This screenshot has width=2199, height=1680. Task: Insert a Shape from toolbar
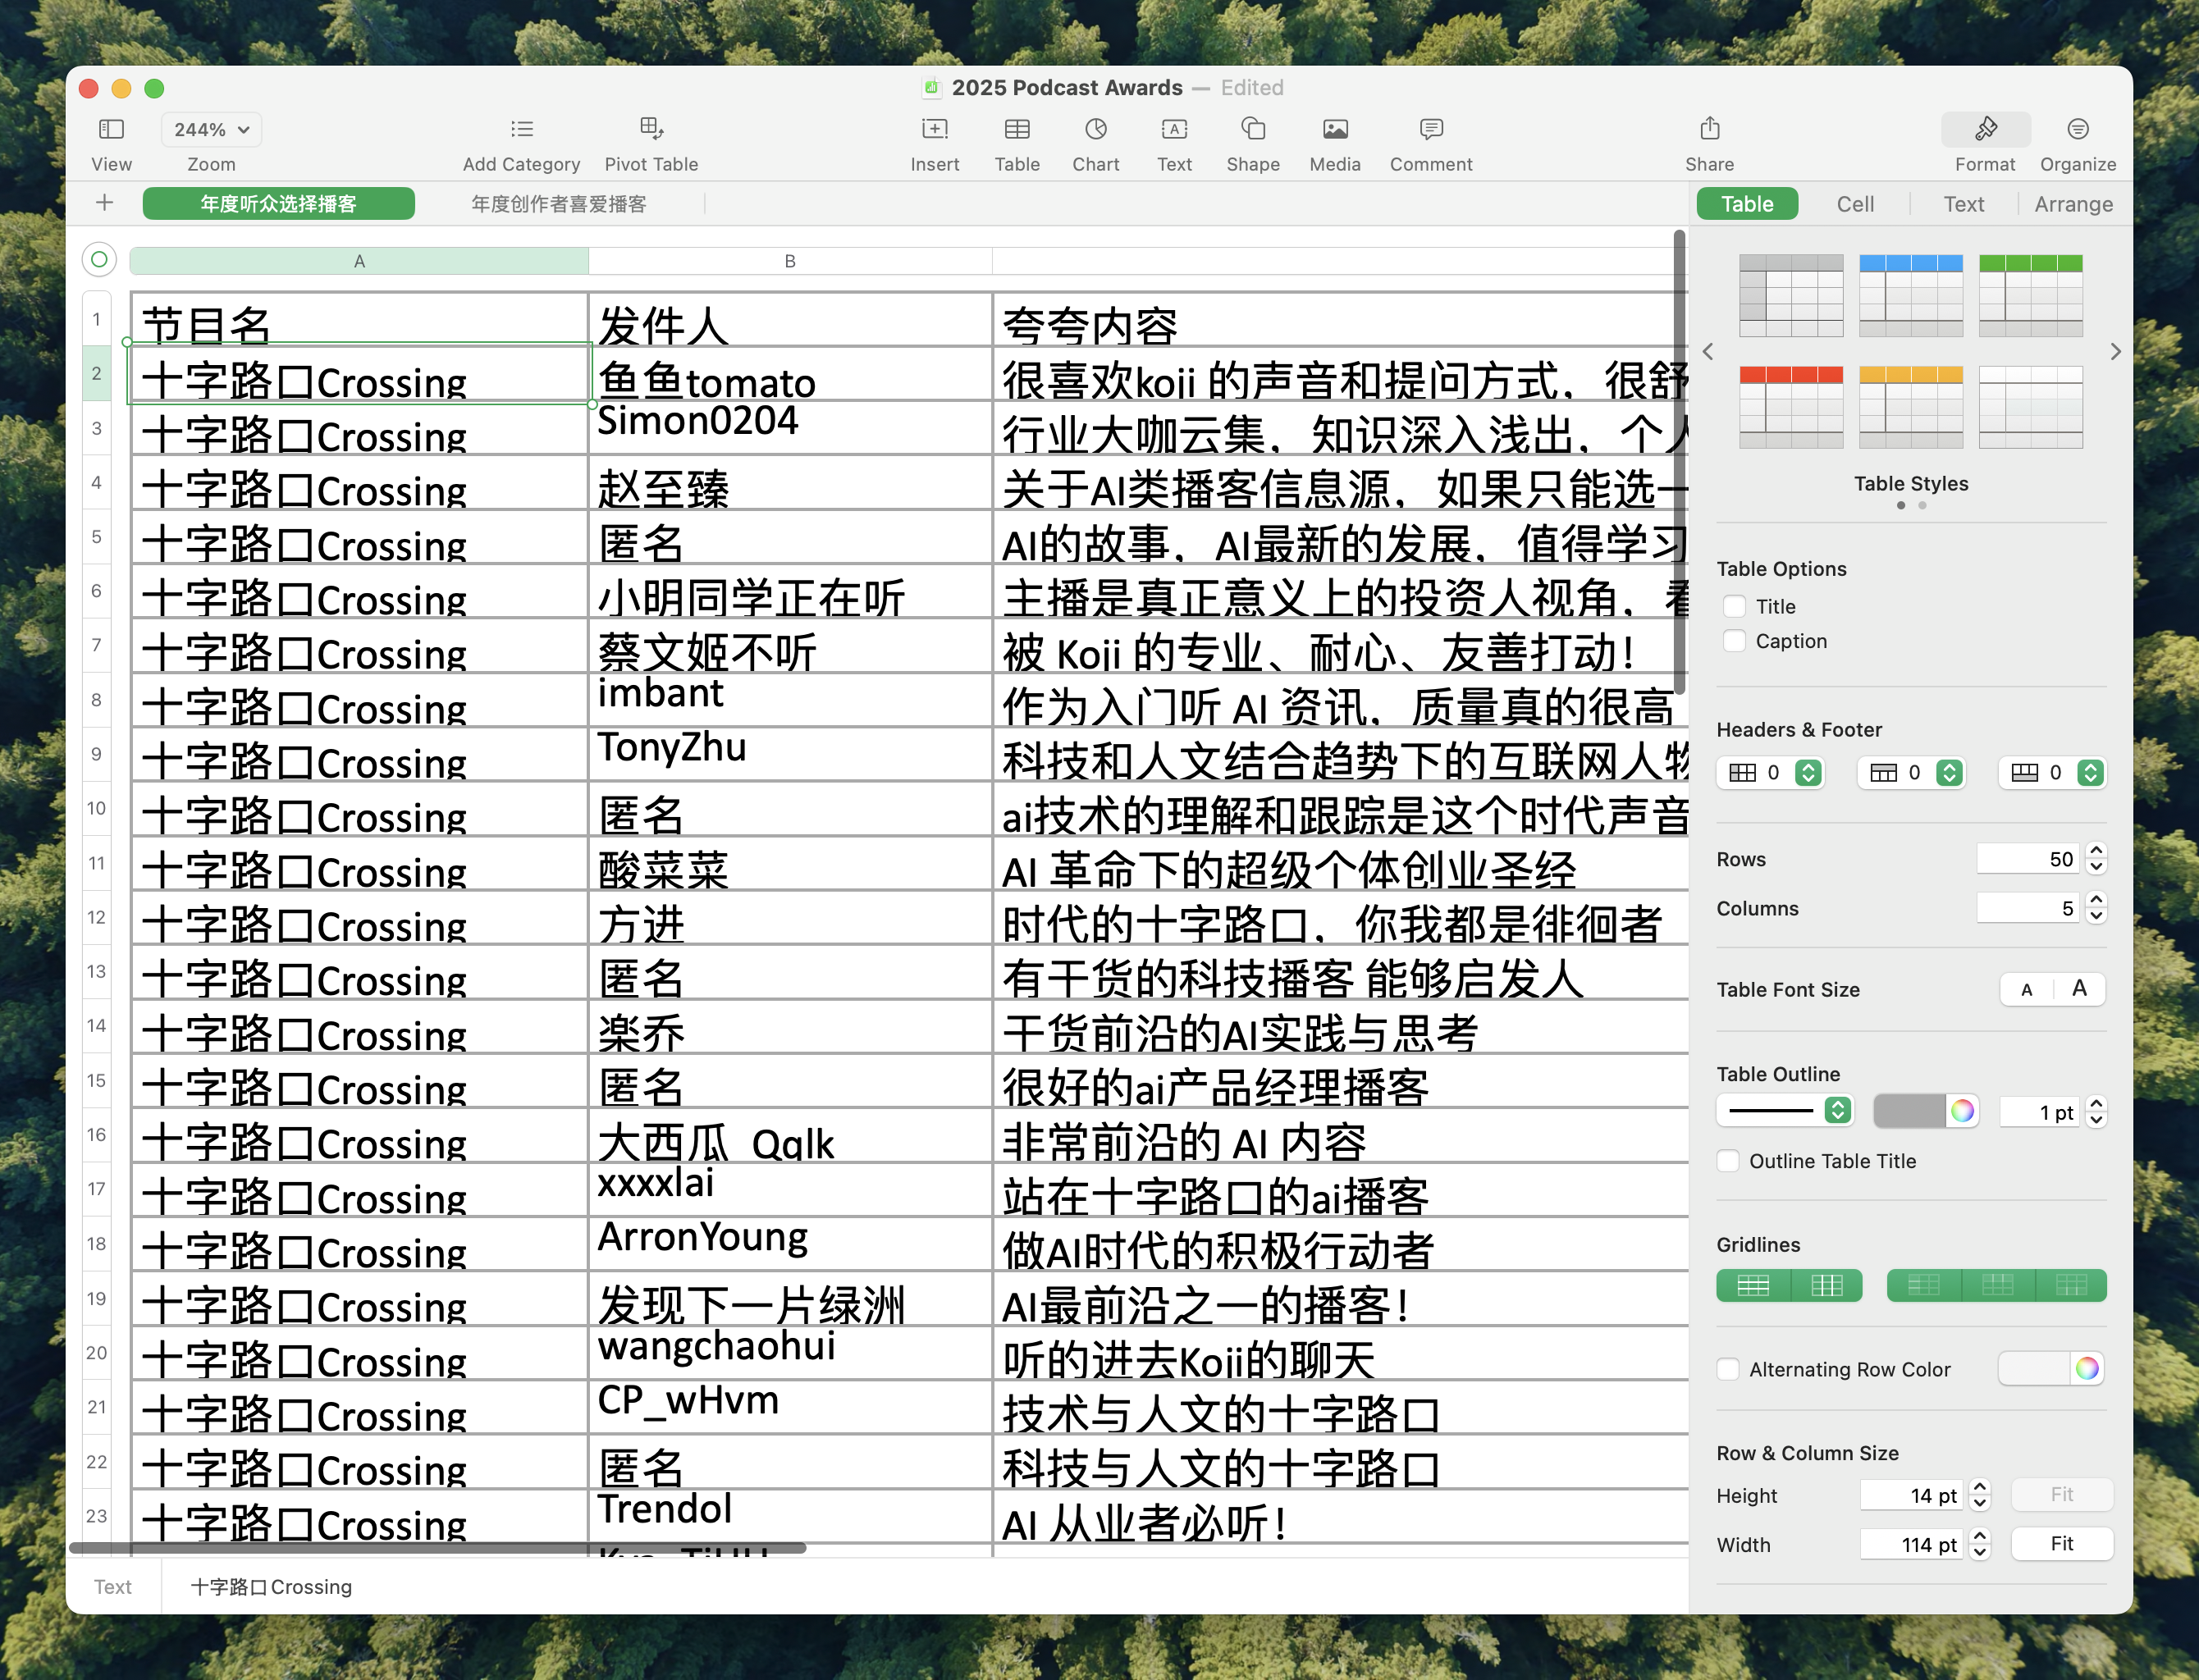[1252, 129]
